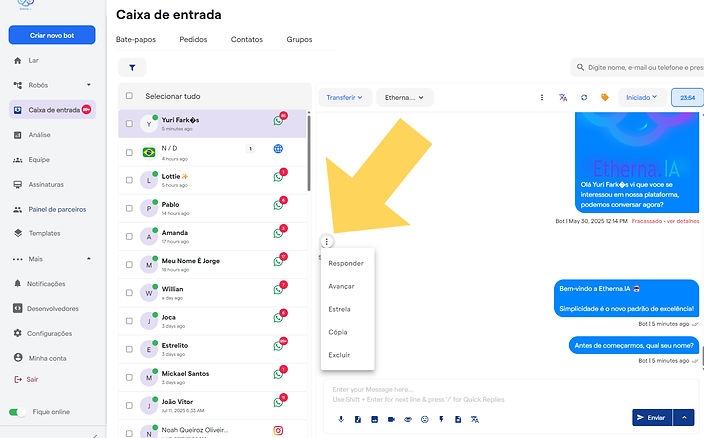Open the filter icon above contact list
Screen dimensions: 704x438
pos(132,67)
